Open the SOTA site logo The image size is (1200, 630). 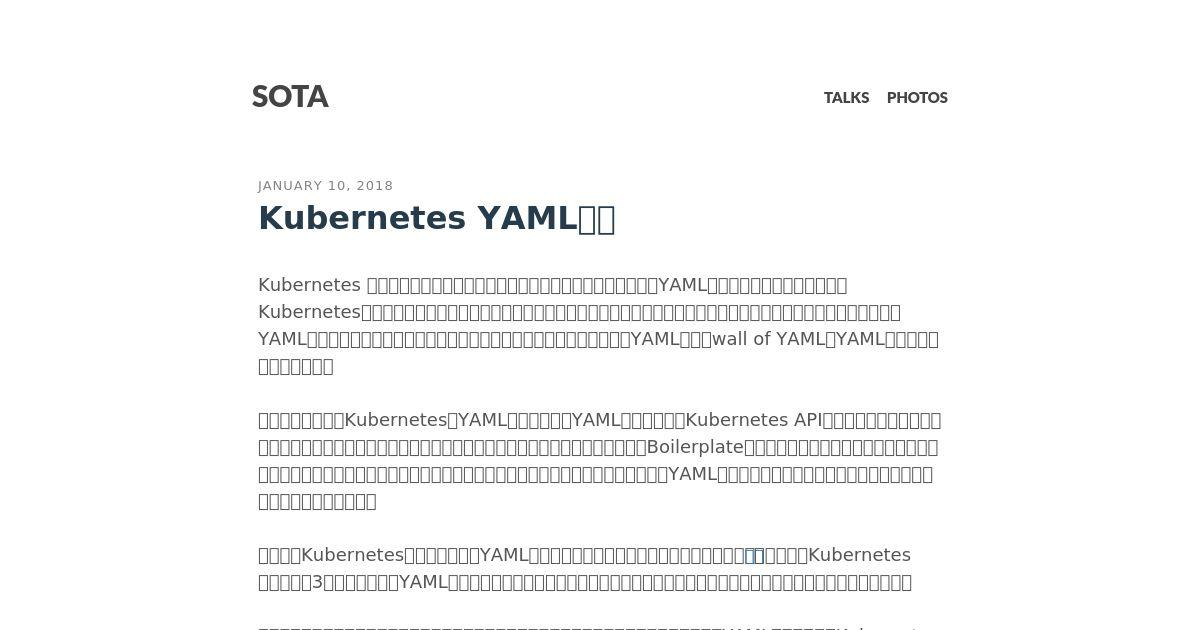[x=290, y=97]
